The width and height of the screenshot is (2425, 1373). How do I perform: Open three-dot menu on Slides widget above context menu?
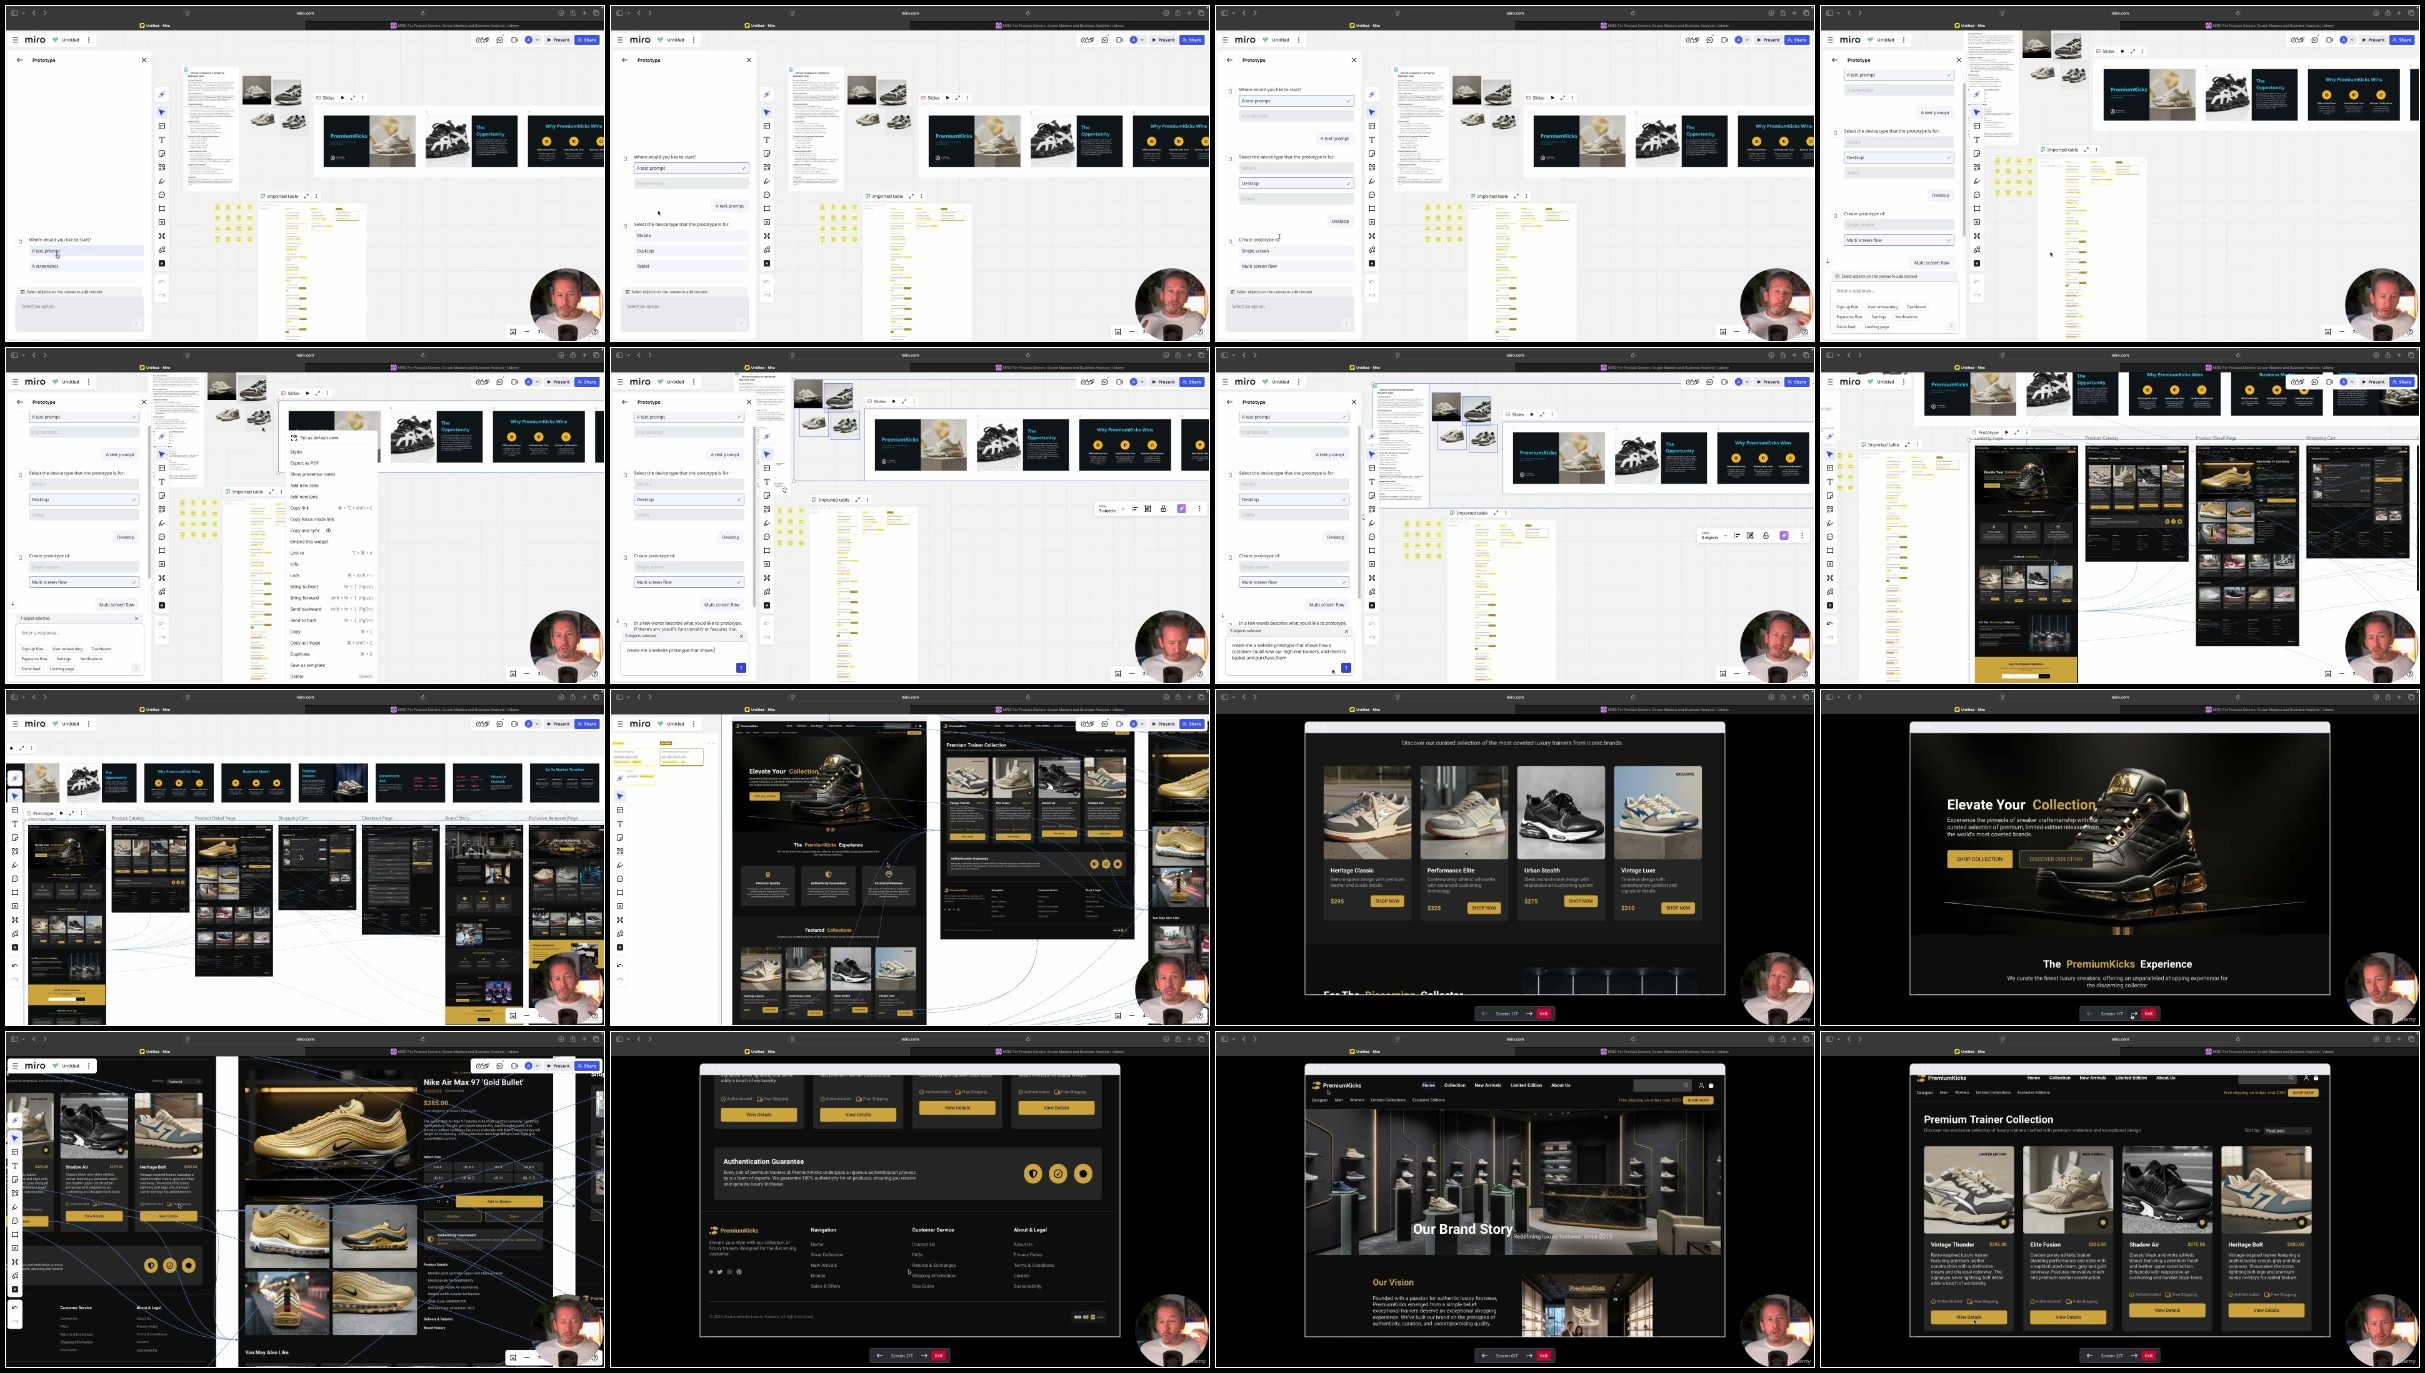point(327,393)
